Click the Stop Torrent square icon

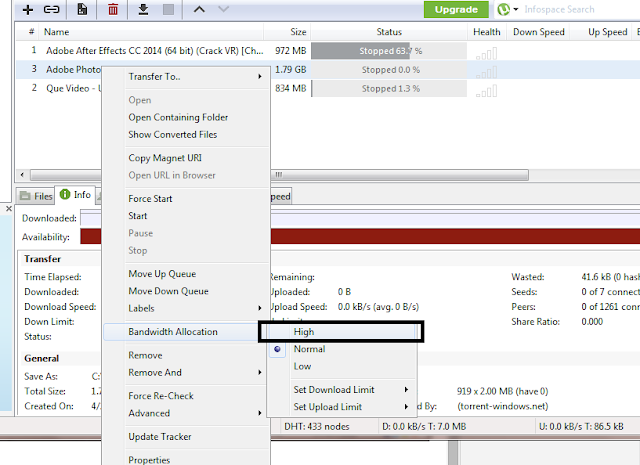168,9
